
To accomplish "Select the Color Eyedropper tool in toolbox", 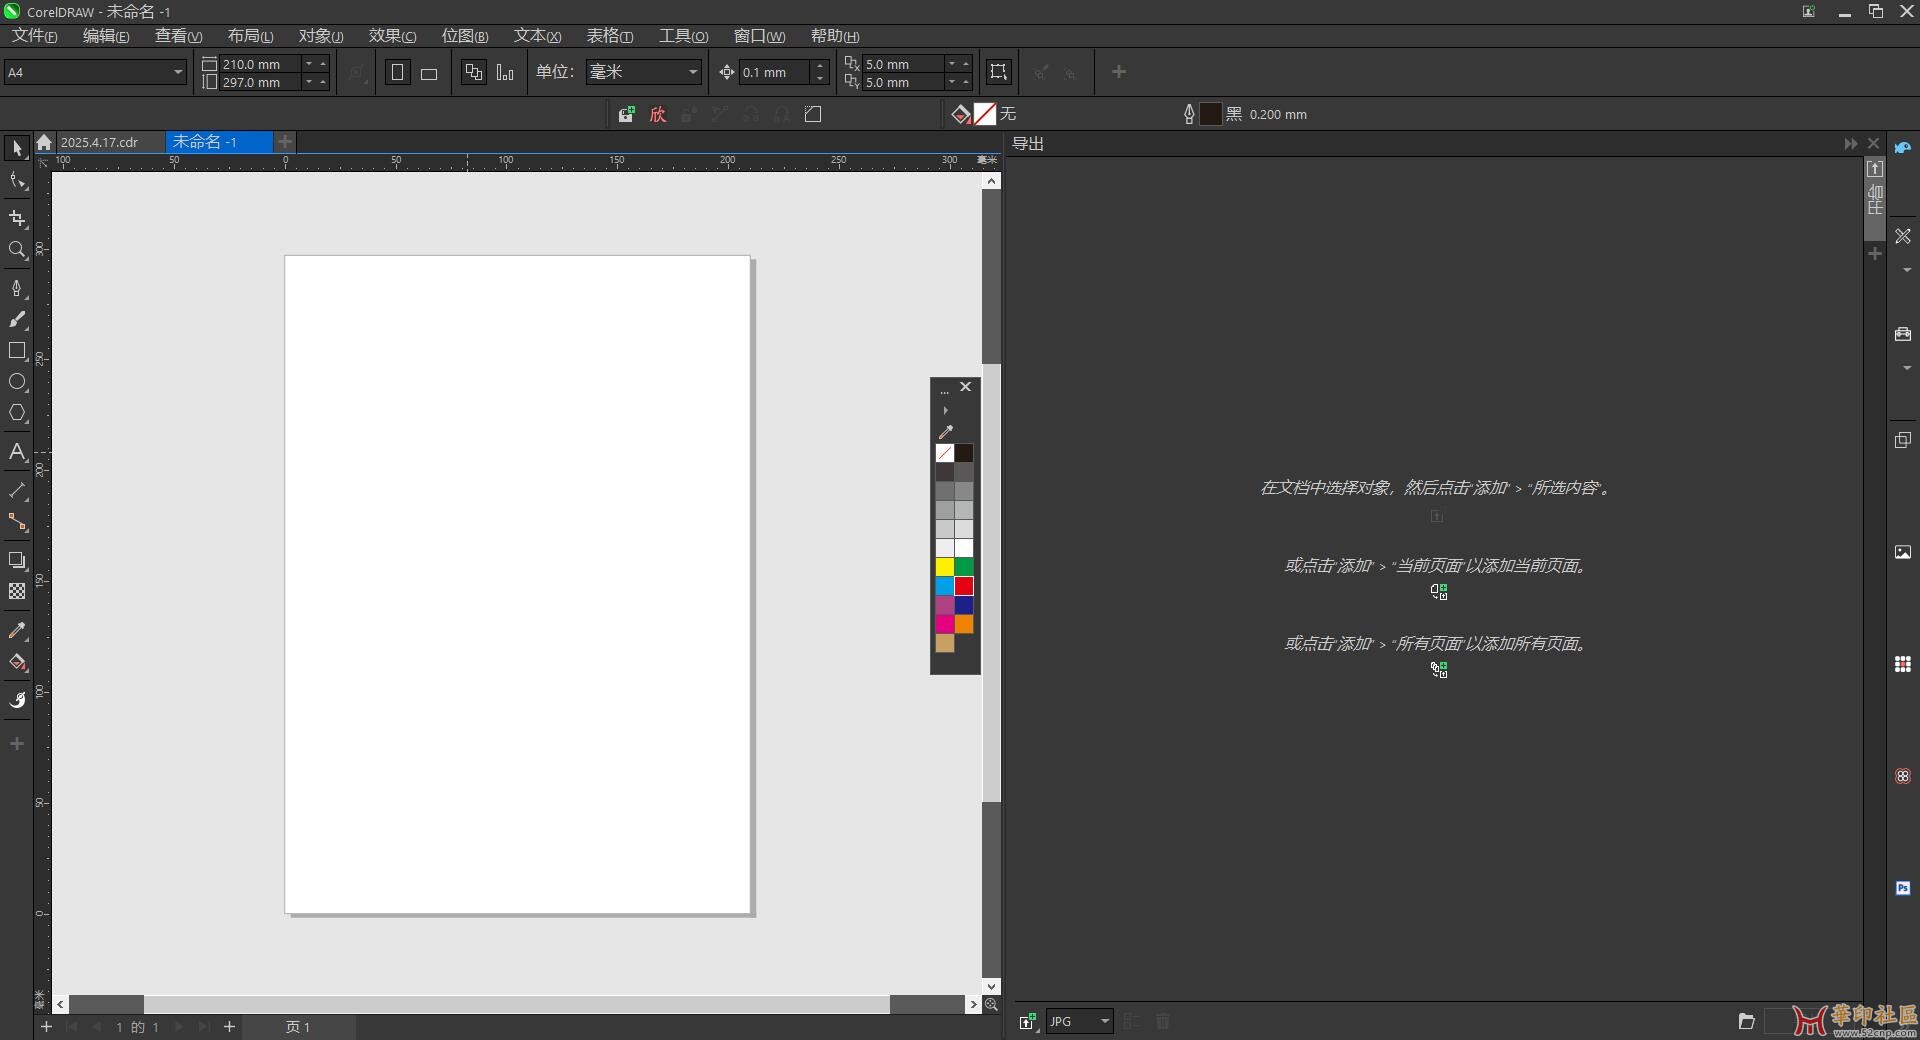I will pyautogui.click(x=17, y=631).
